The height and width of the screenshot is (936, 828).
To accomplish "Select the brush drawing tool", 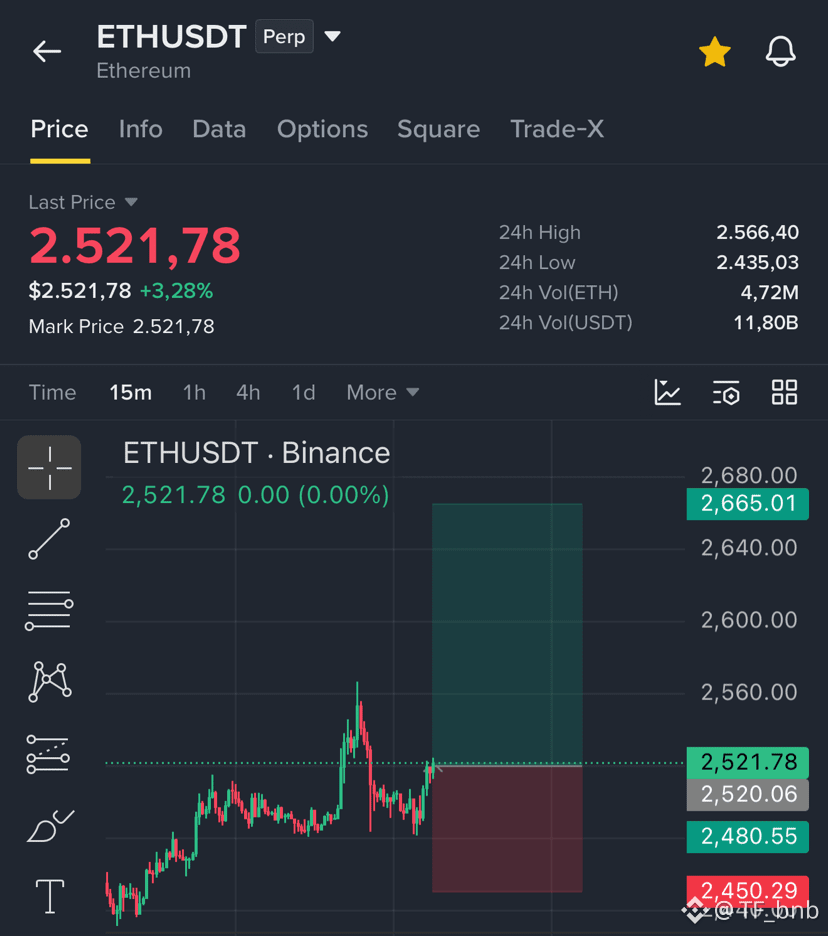I will (x=50, y=826).
